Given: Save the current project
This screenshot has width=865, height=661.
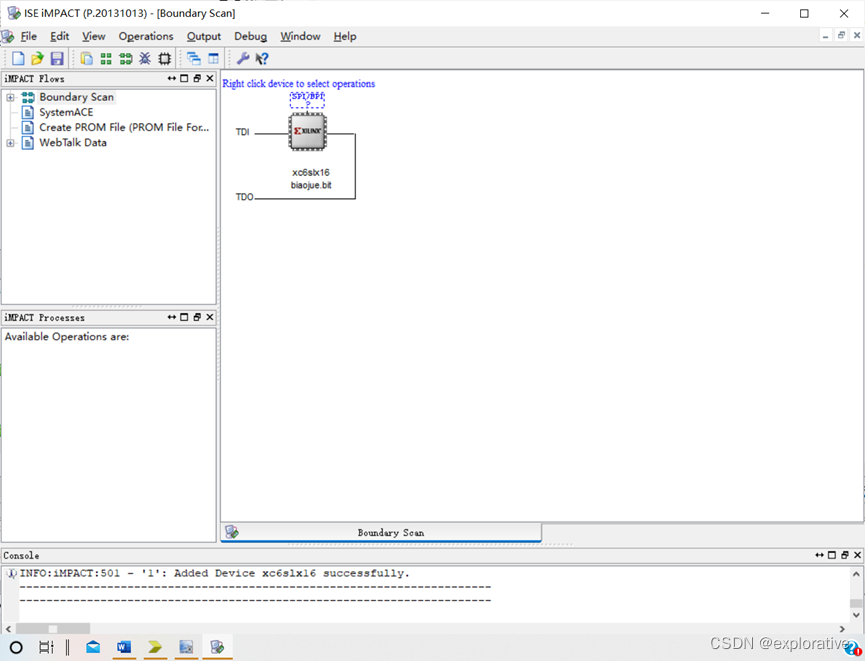Looking at the screenshot, I should pos(57,58).
